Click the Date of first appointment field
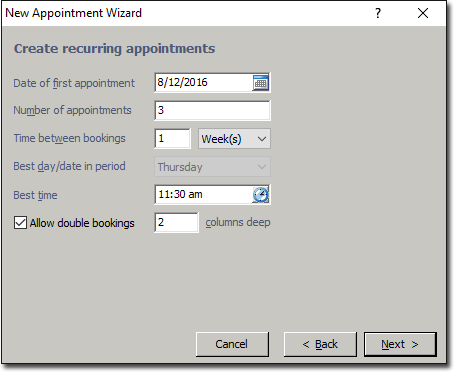The height and width of the screenshot is (372, 454). coord(203,82)
